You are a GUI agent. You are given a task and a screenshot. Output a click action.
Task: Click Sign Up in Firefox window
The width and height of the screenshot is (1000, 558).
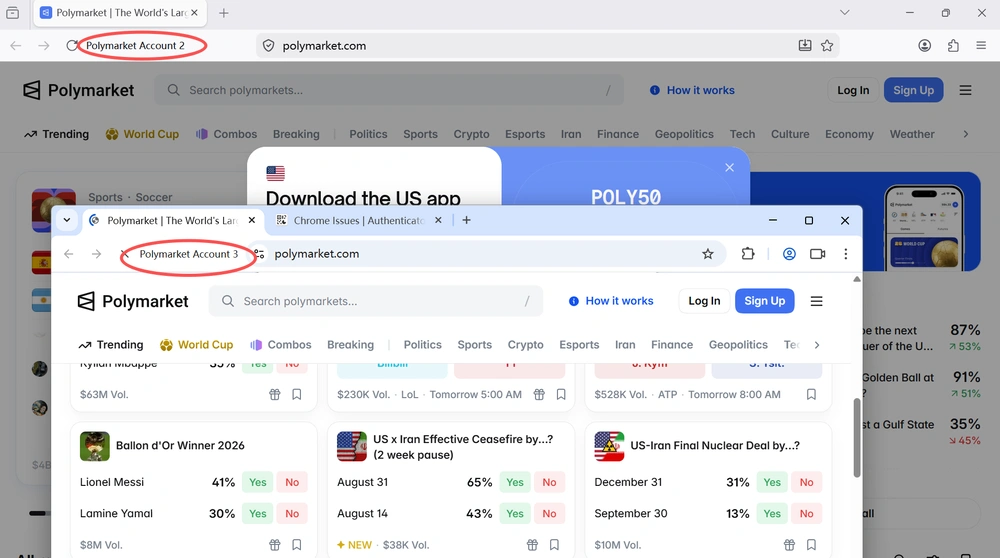[x=913, y=91]
